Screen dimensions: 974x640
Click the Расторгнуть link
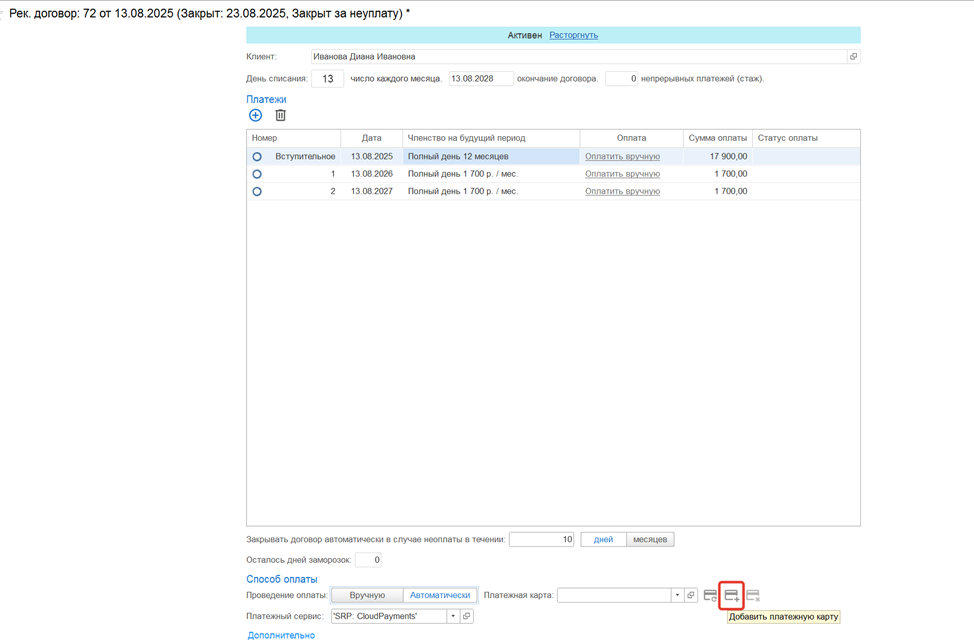[573, 35]
